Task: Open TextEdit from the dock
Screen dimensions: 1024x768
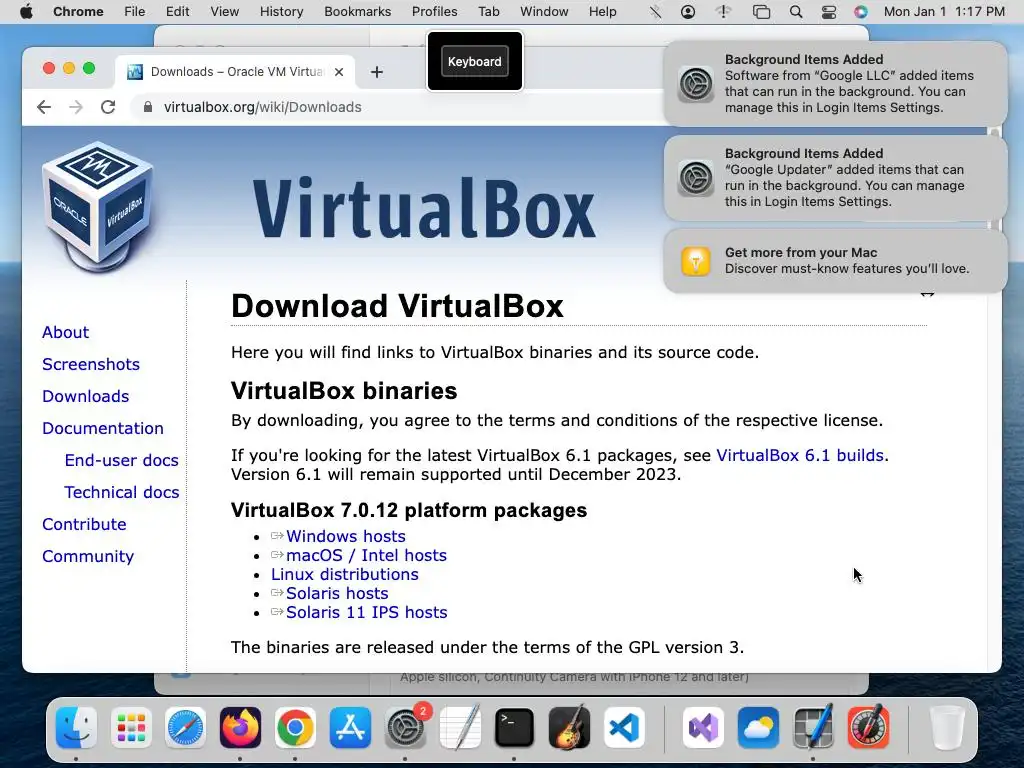Action: 460,728
